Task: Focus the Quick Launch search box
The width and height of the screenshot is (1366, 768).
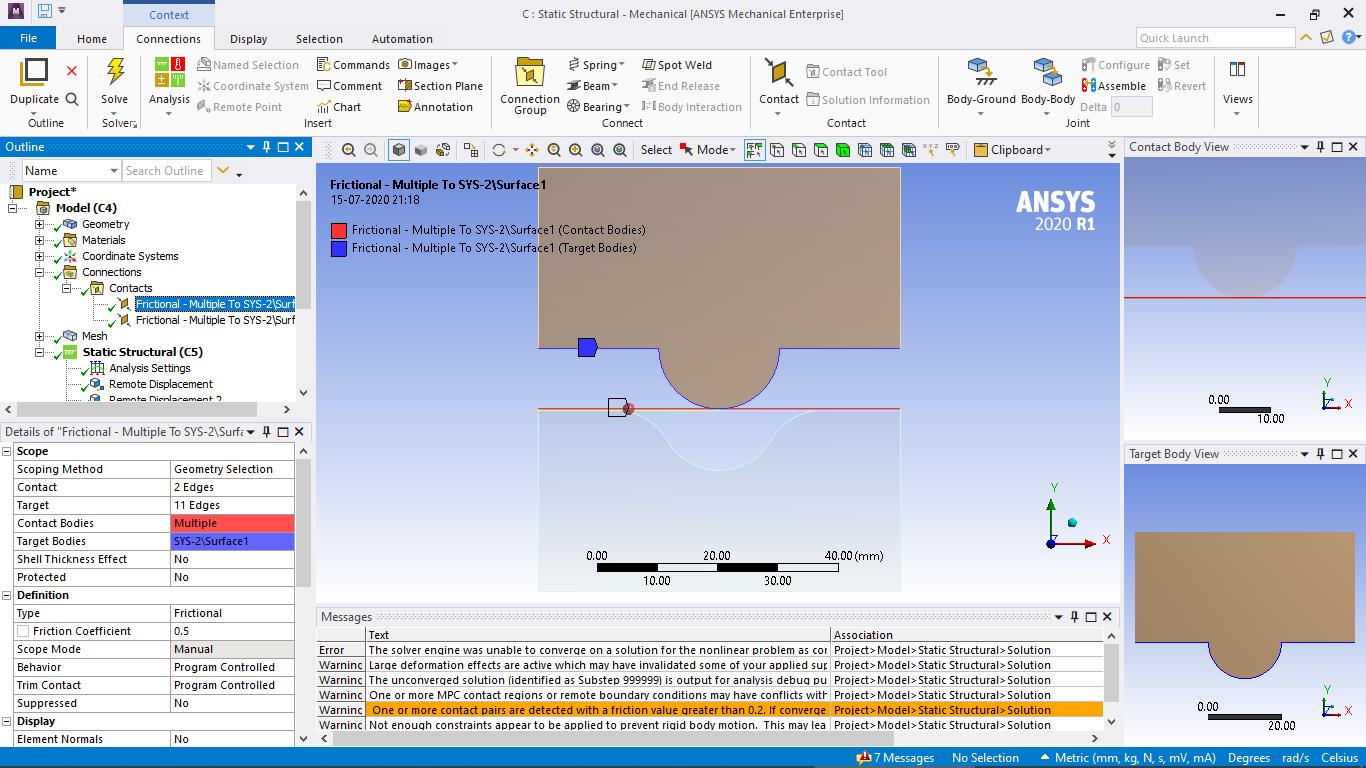Action: [x=1215, y=38]
